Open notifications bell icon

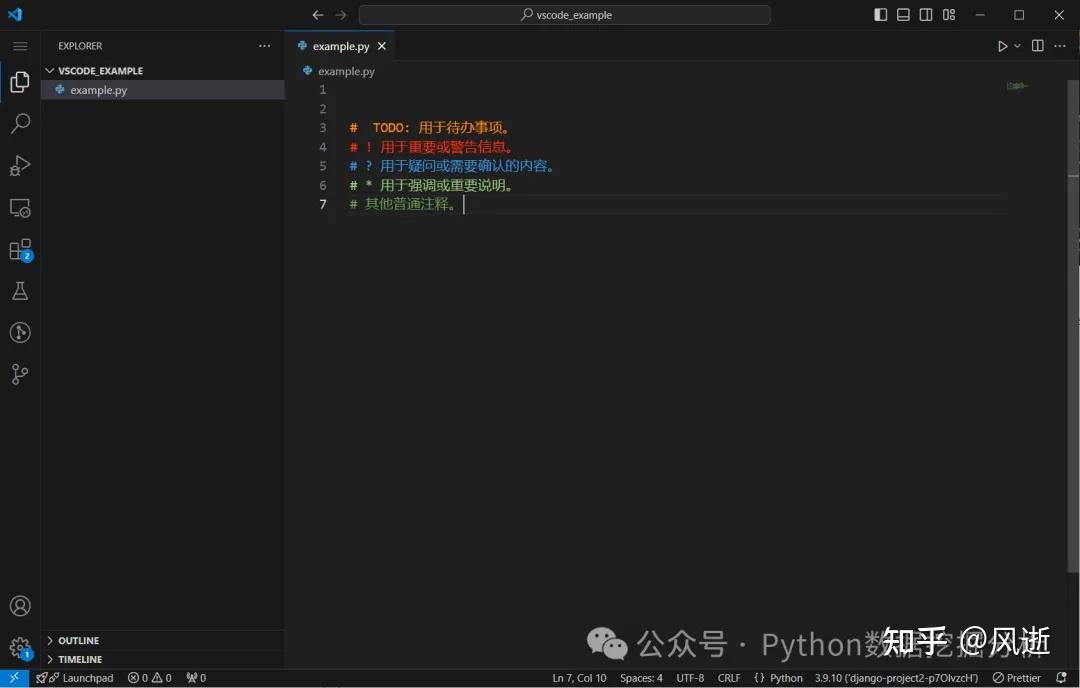1061,678
